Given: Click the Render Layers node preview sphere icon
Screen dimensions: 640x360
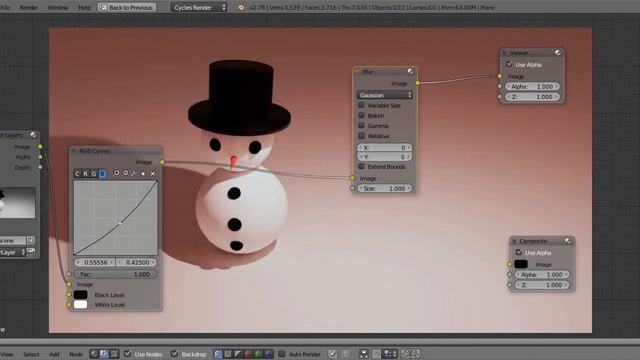Looking at the screenshot, I should [33, 135].
